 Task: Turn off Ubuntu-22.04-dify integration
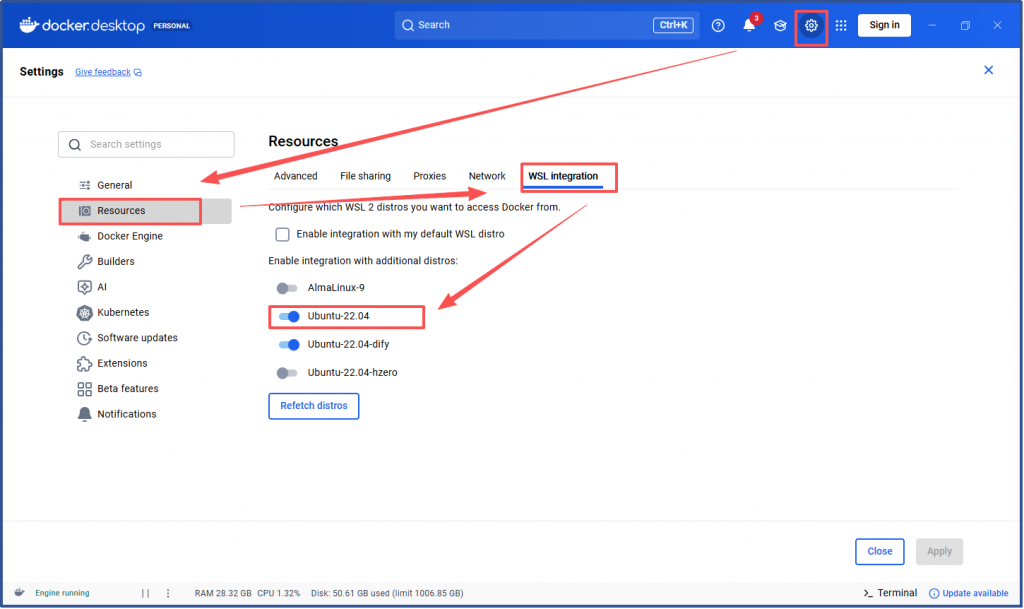click(x=289, y=345)
